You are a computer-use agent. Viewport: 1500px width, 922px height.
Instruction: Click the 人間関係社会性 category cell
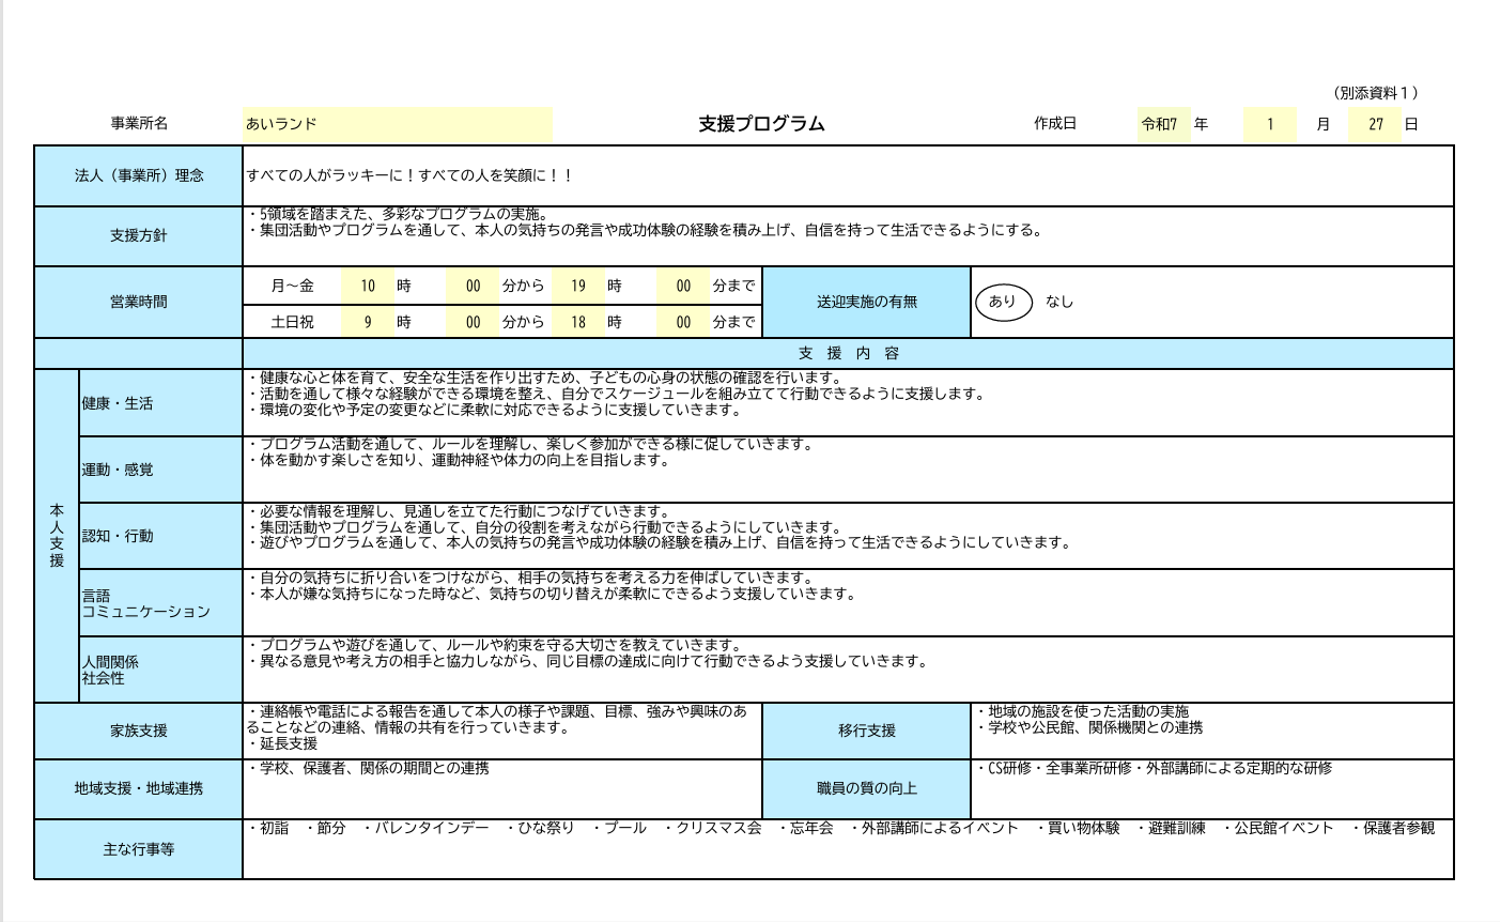[161, 670]
